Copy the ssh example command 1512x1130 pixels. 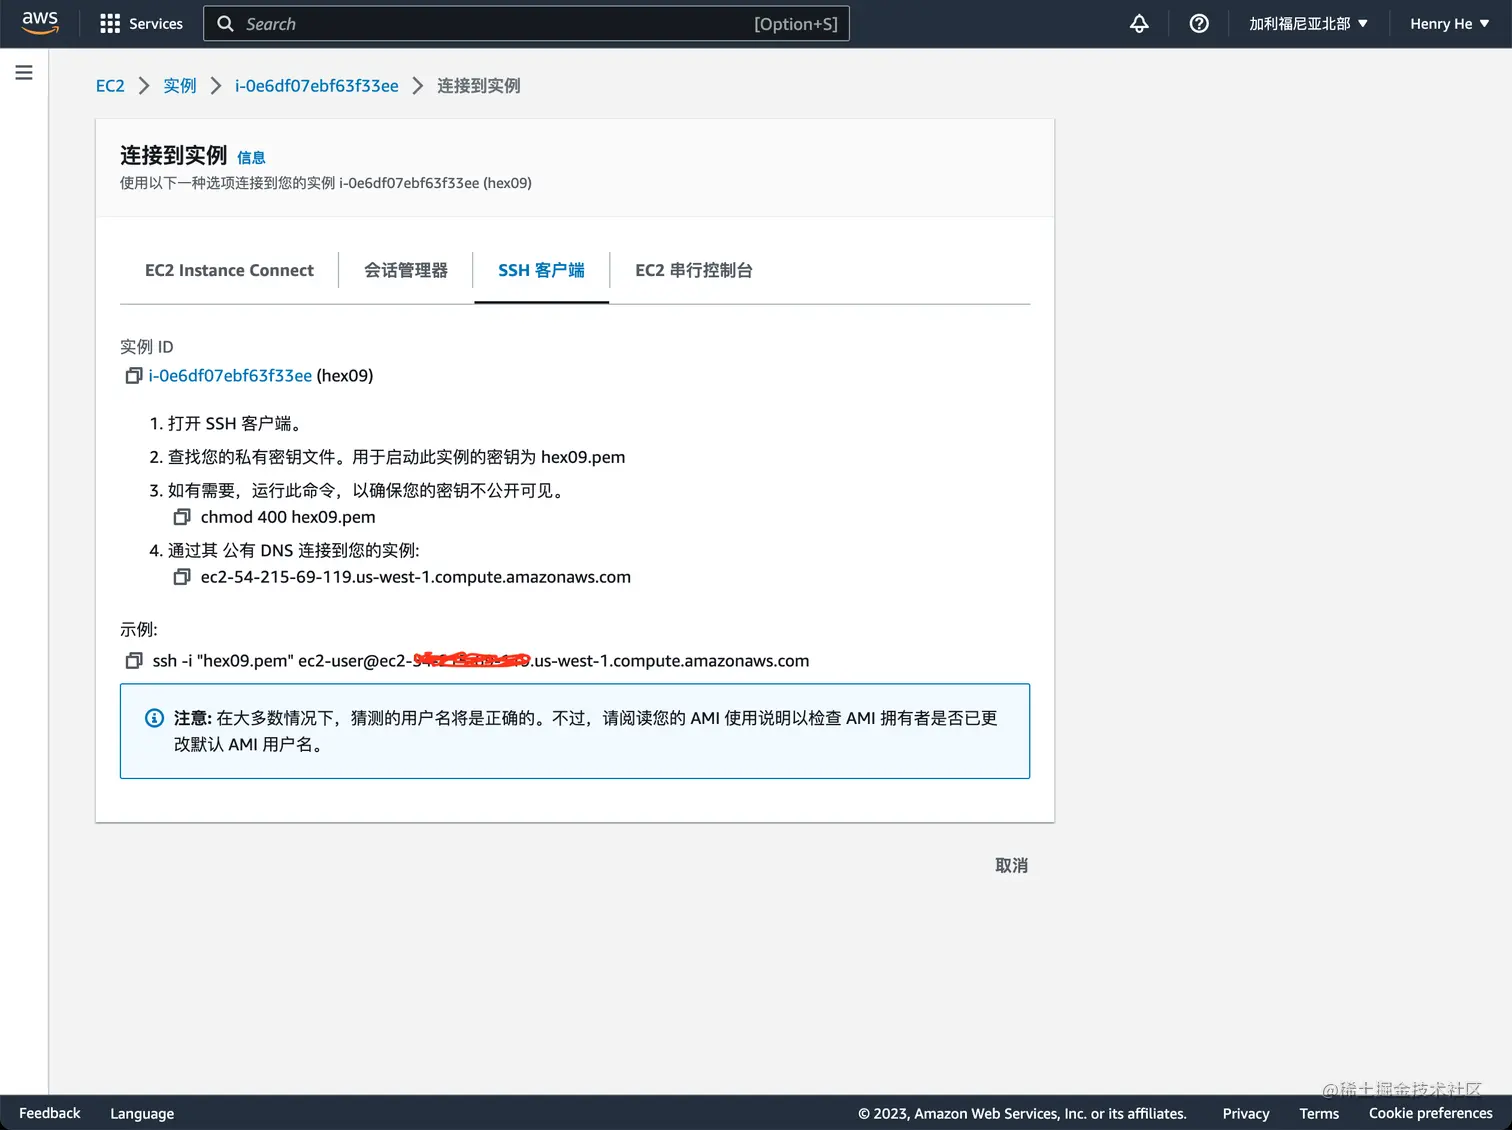[x=133, y=661]
